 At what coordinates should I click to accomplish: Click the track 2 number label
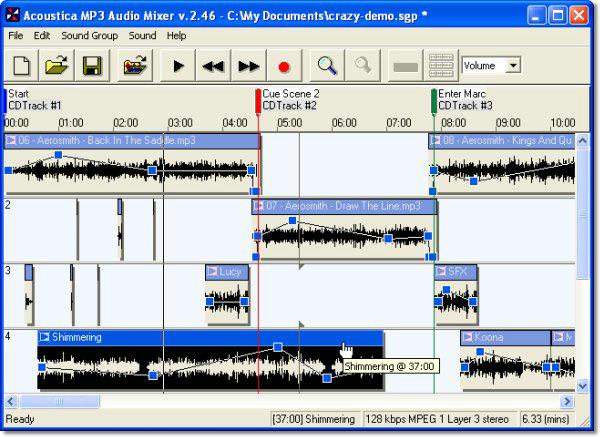[8, 205]
